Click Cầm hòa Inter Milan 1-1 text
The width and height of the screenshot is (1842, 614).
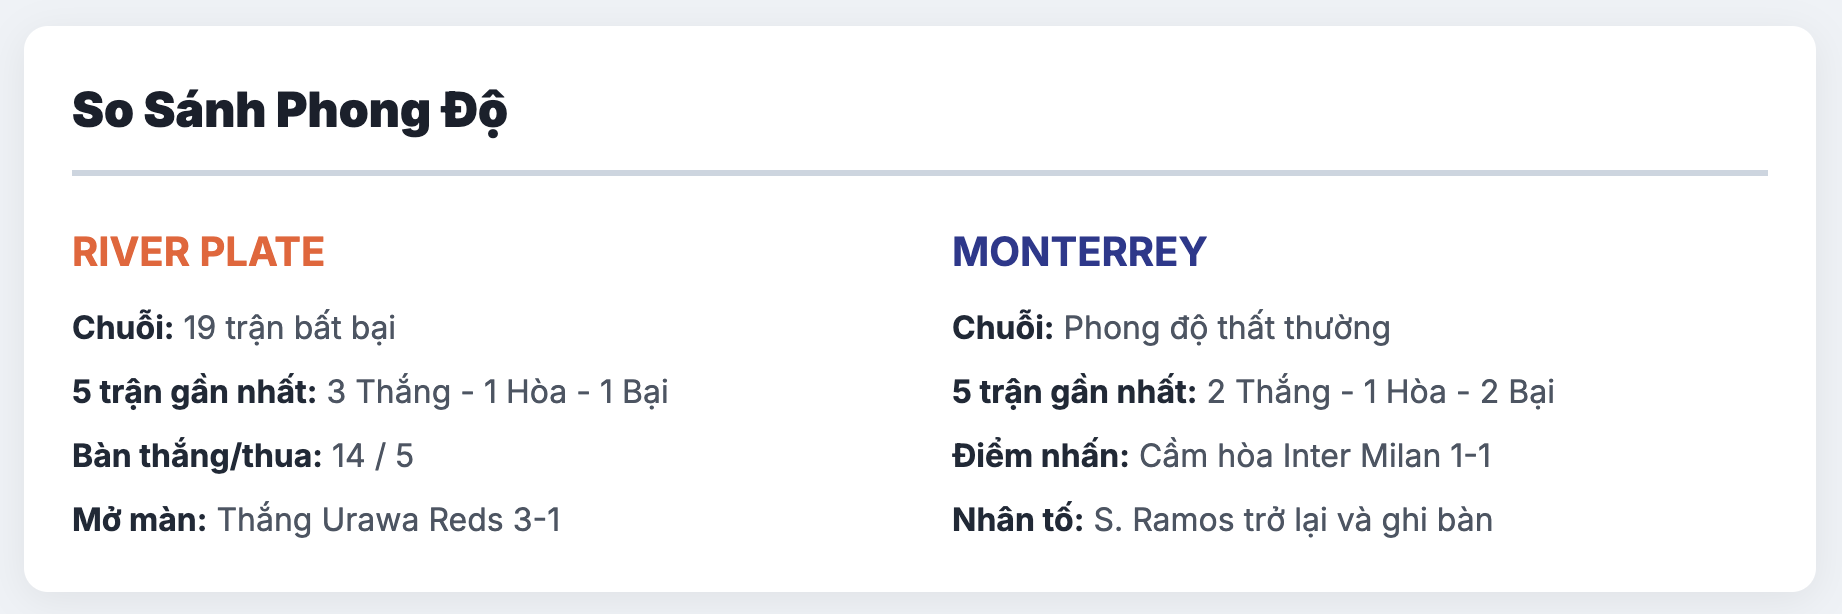point(1315,456)
